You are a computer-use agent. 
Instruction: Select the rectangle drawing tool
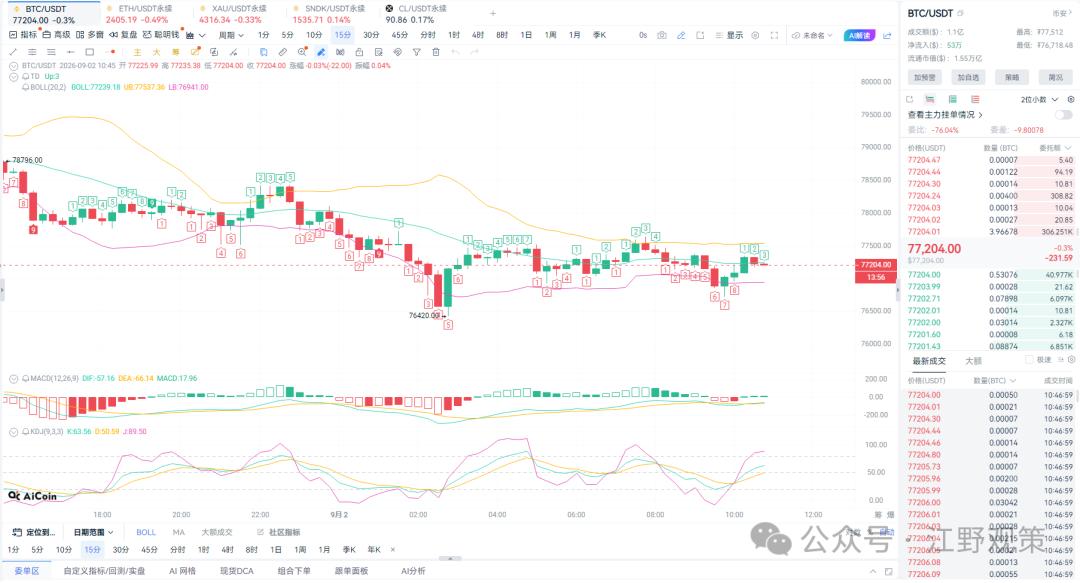pyautogui.click(x=90, y=52)
